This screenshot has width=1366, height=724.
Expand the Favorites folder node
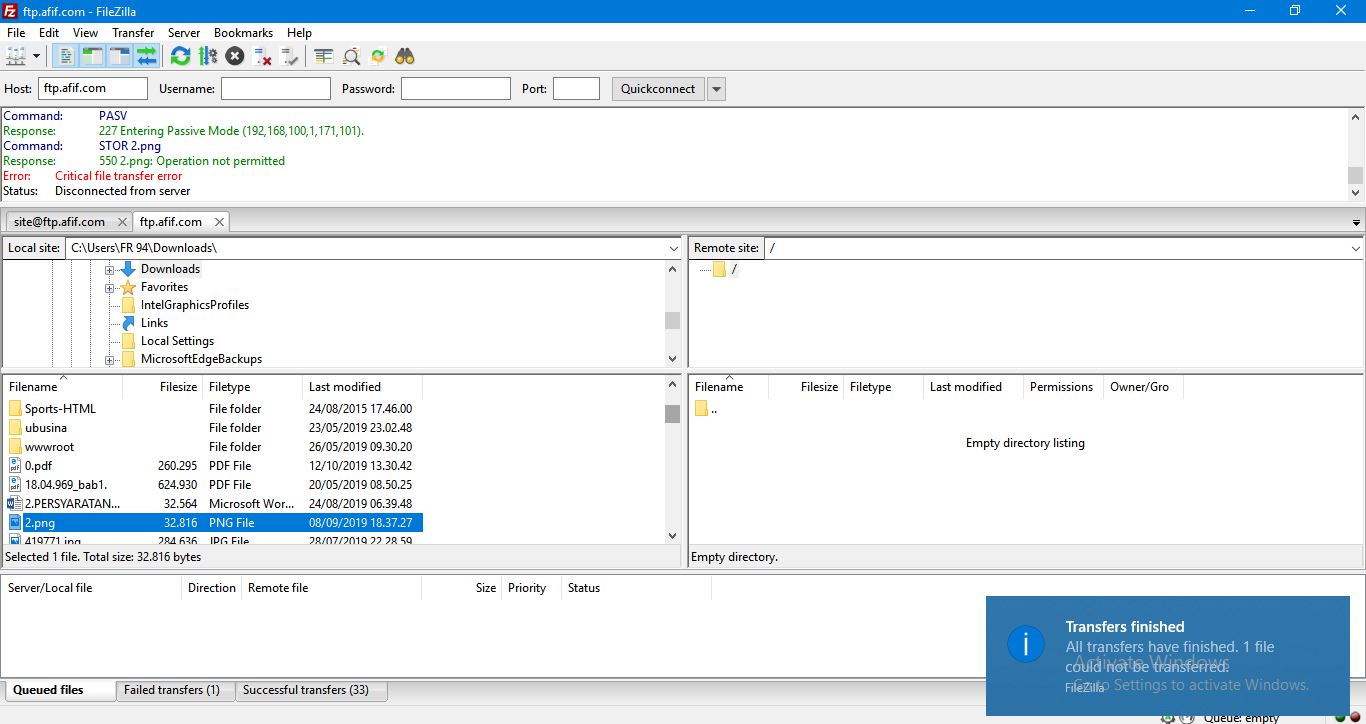(110, 288)
